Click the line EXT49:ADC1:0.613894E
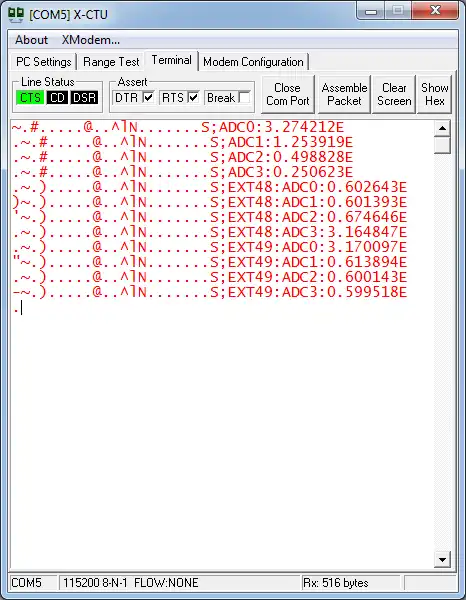 tap(209, 262)
